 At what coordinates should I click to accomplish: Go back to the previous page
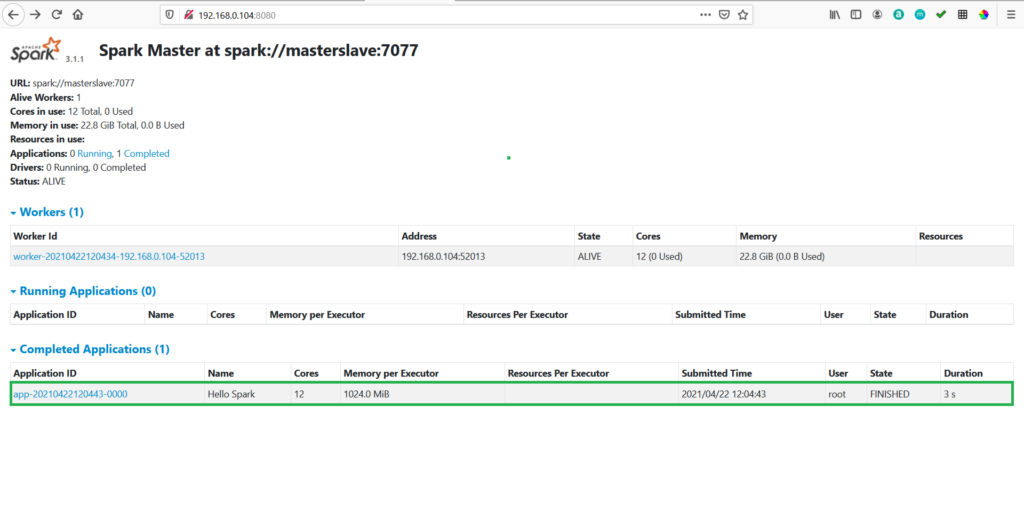[14, 15]
